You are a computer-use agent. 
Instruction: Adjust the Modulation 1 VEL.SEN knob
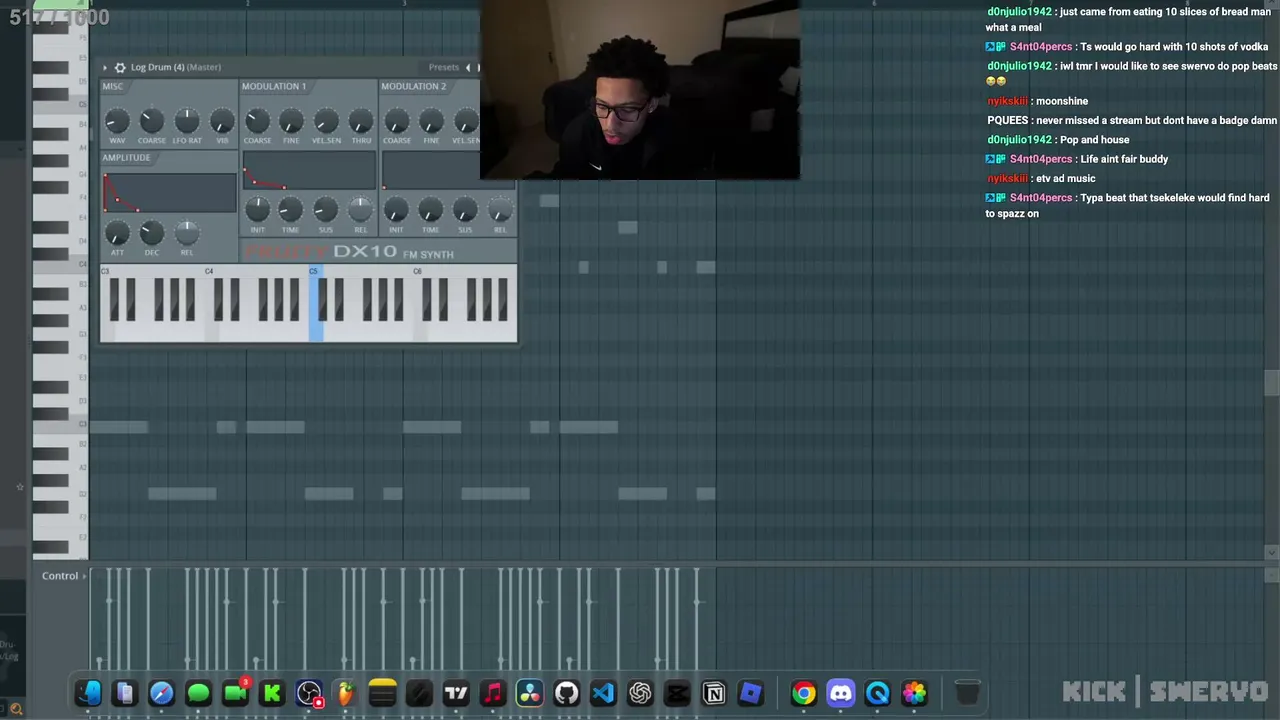pyautogui.click(x=326, y=121)
